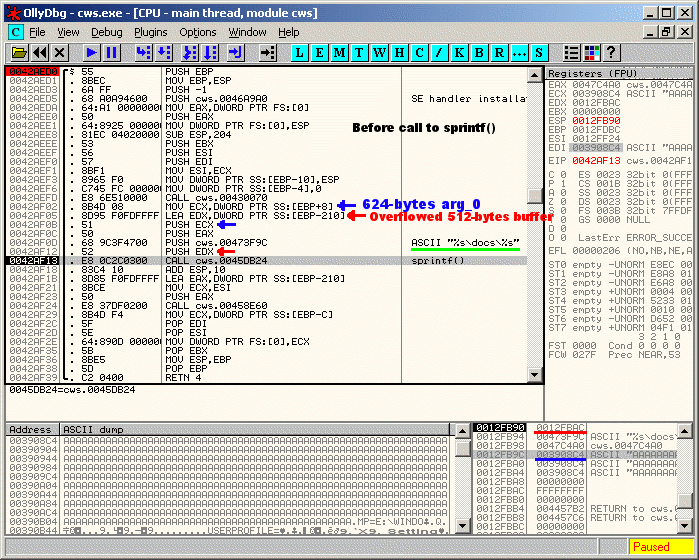This screenshot has width=699, height=560.
Task: Click the CPU window C icon in menu bar
Action: click(x=16, y=32)
